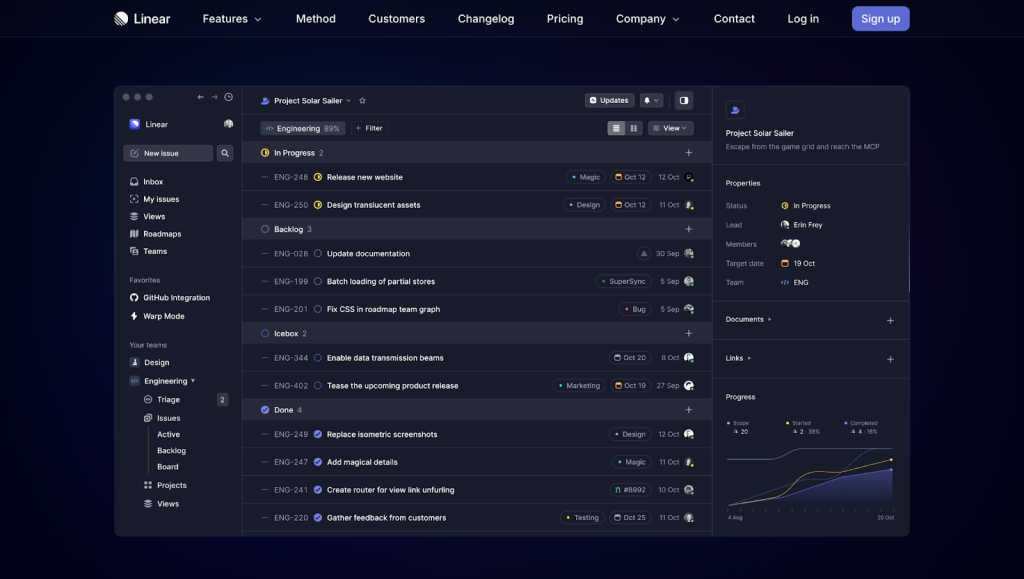Click the history clock icon
Image resolution: width=1024 pixels, height=579 pixels.
pyautogui.click(x=228, y=97)
